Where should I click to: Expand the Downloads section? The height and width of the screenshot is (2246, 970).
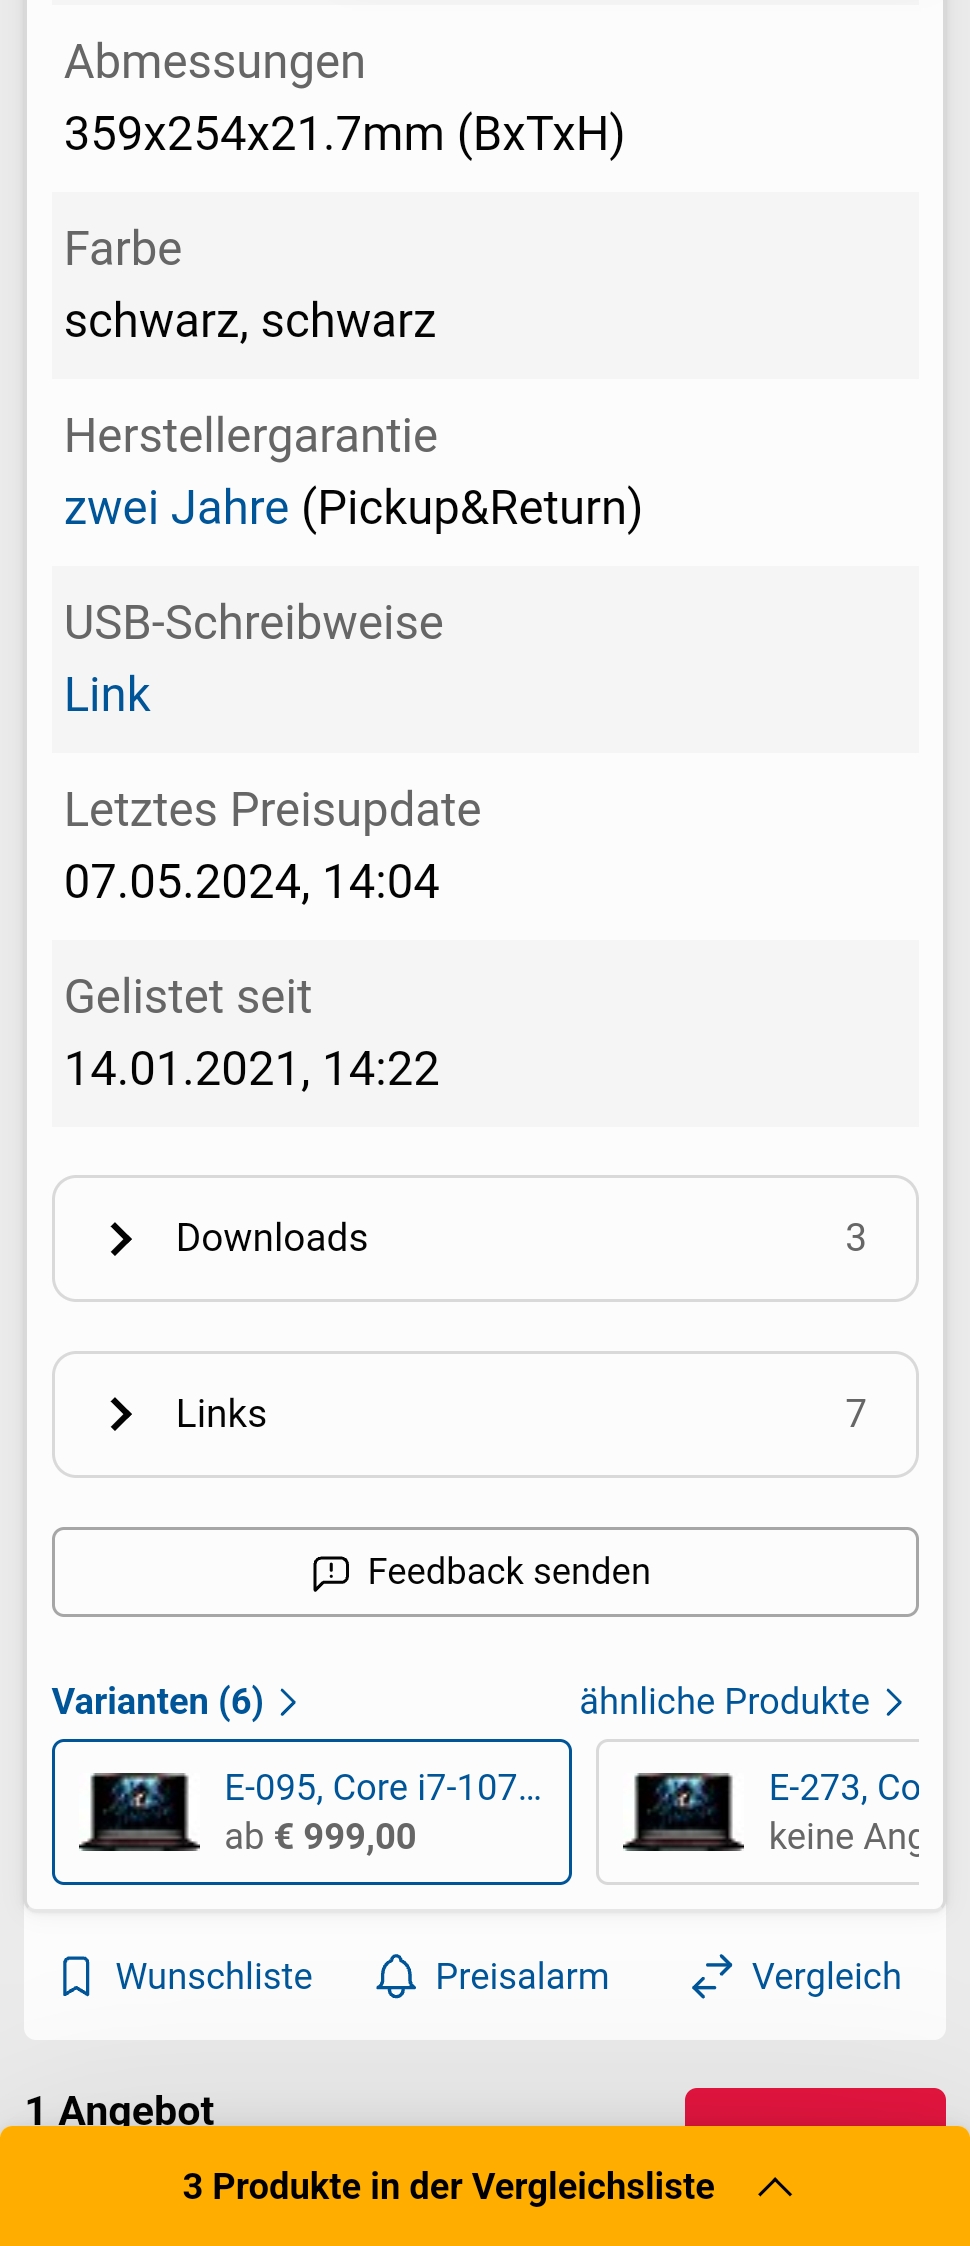coord(485,1238)
